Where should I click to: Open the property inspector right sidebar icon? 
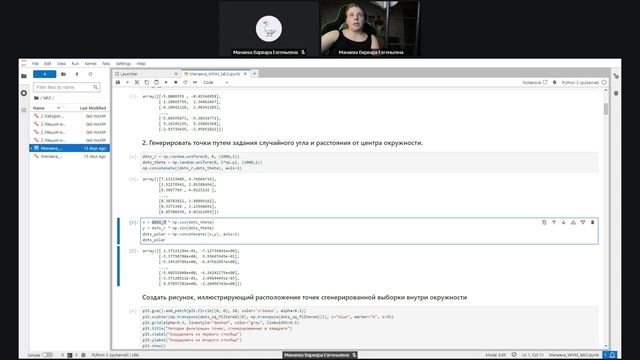point(616,76)
